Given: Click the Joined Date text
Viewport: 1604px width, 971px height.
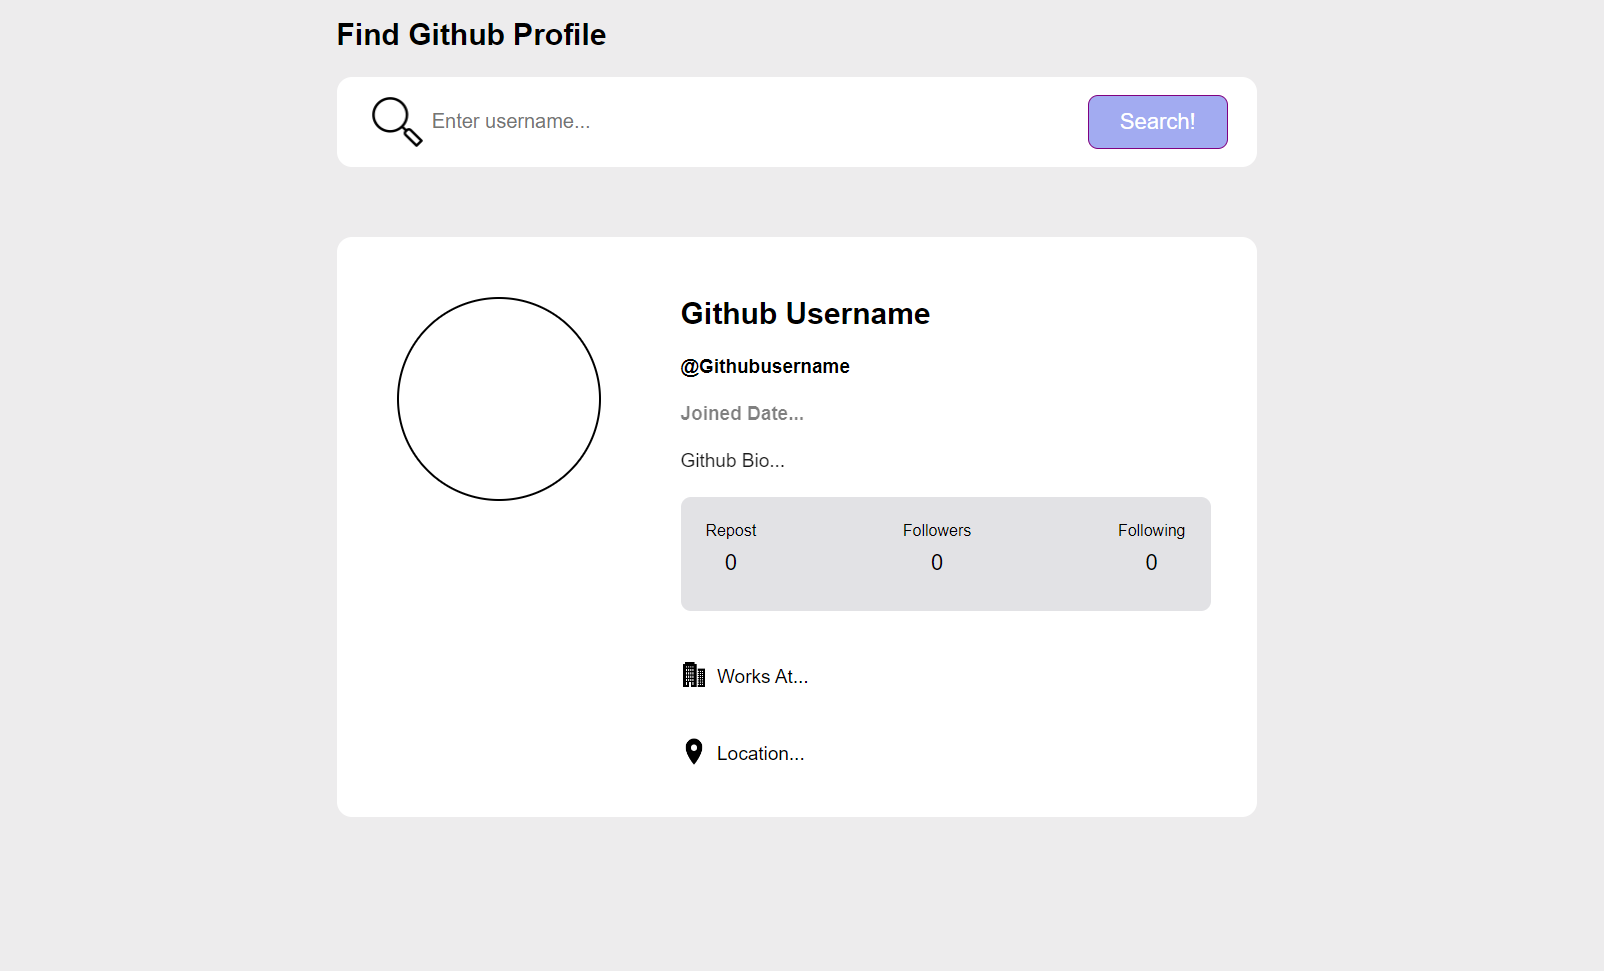Looking at the screenshot, I should coord(741,412).
